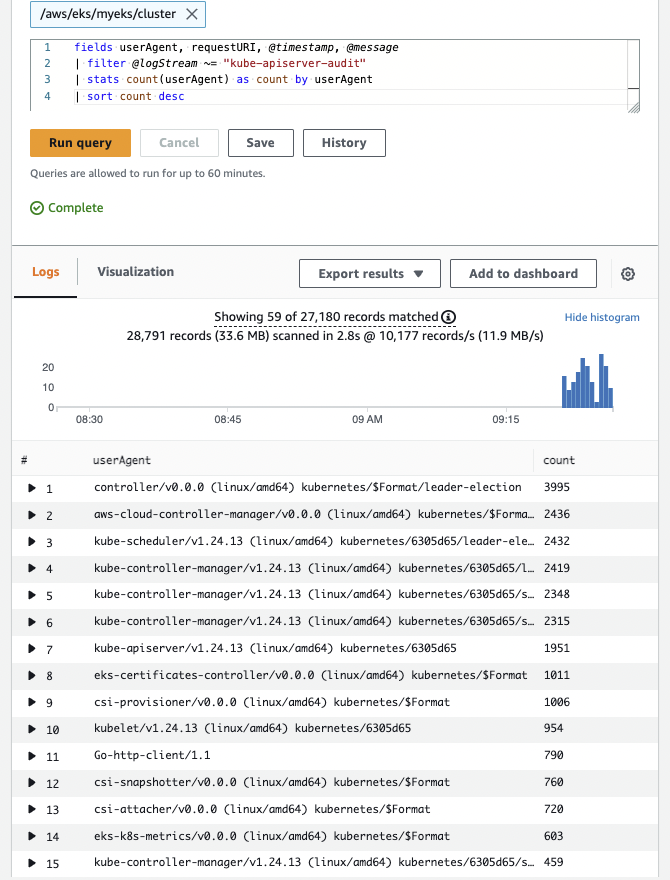Screen dimensions: 670x880
Task: Select count value 3995
Action: point(557,487)
